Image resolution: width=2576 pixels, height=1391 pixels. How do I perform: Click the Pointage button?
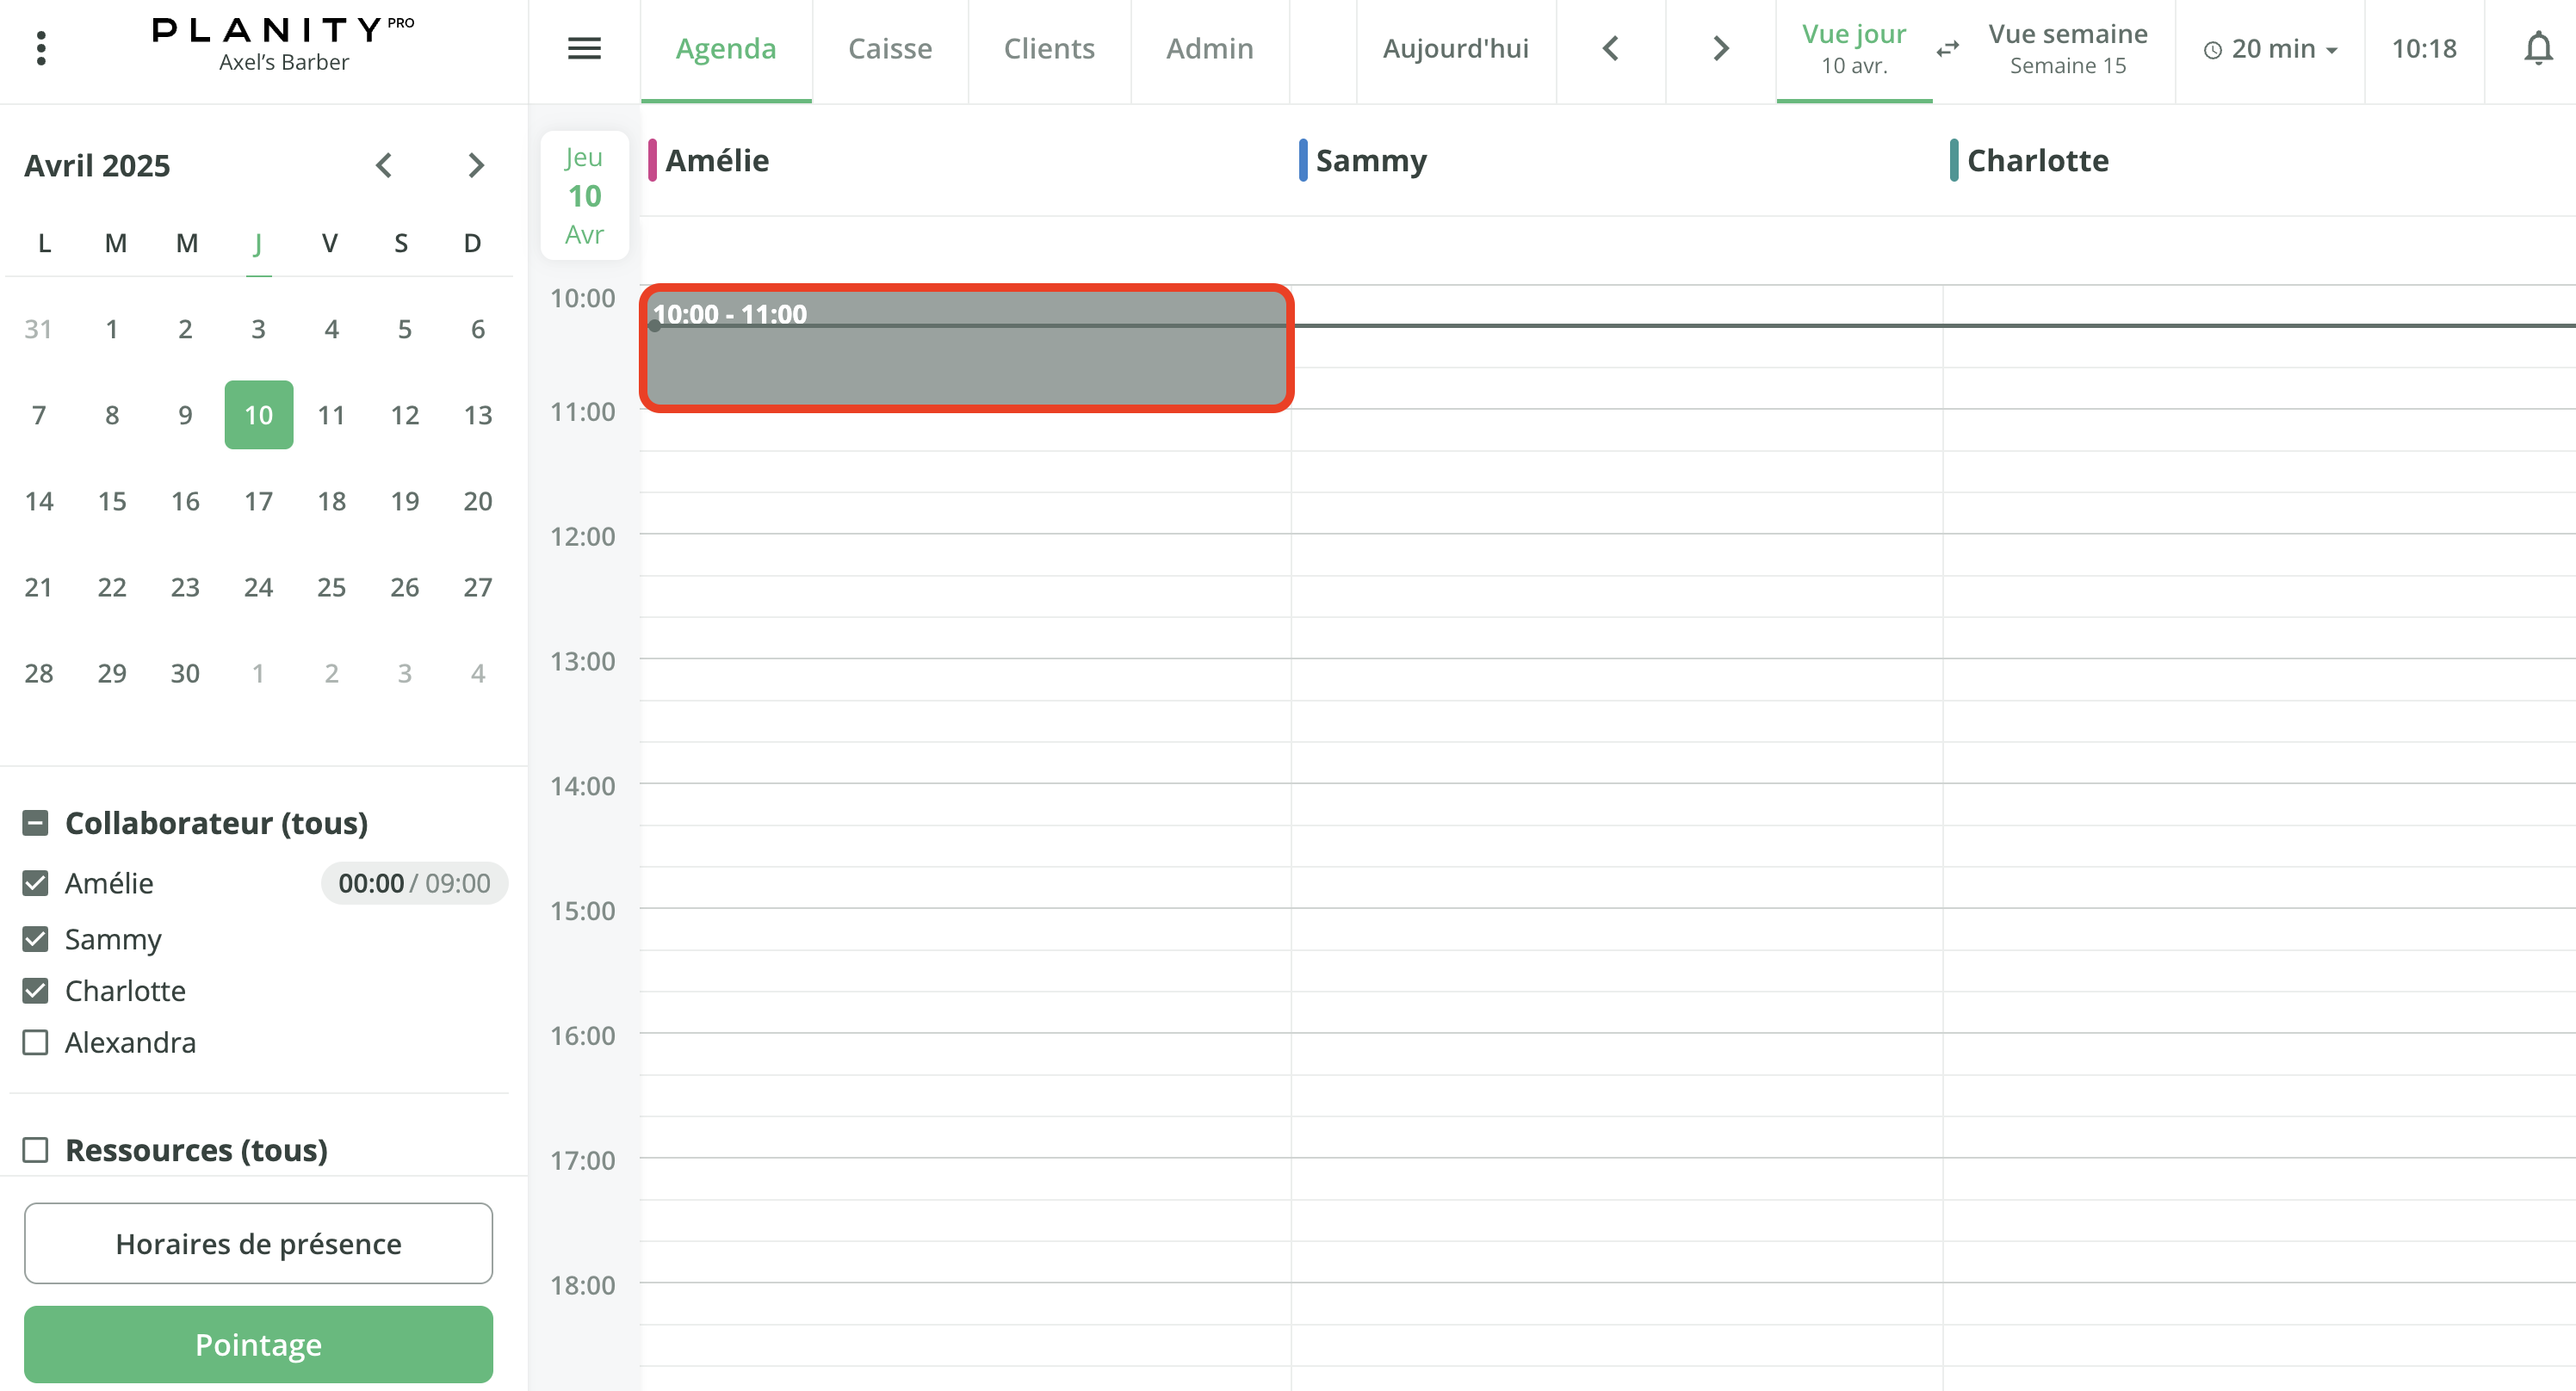[258, 1344]
